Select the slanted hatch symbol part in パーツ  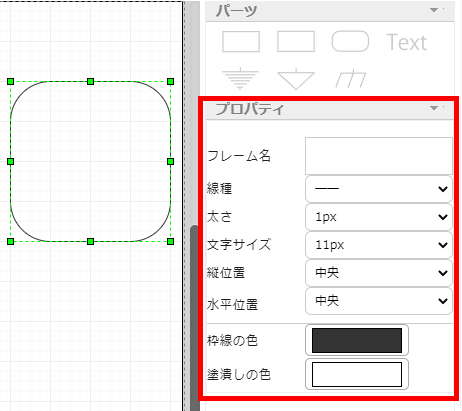(x=350, y=79)
